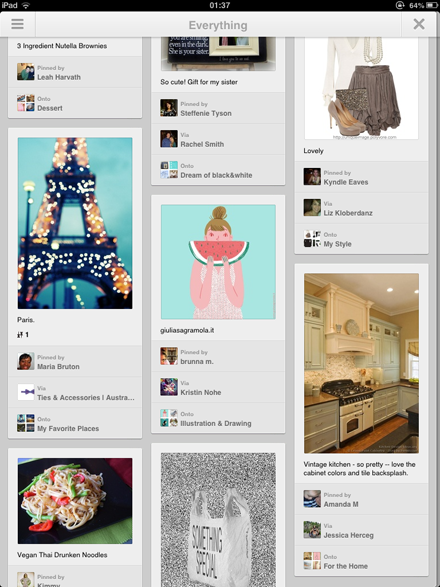Open the watermelon girl illustration pin
The image size is (440, 587).
[218, 262]
